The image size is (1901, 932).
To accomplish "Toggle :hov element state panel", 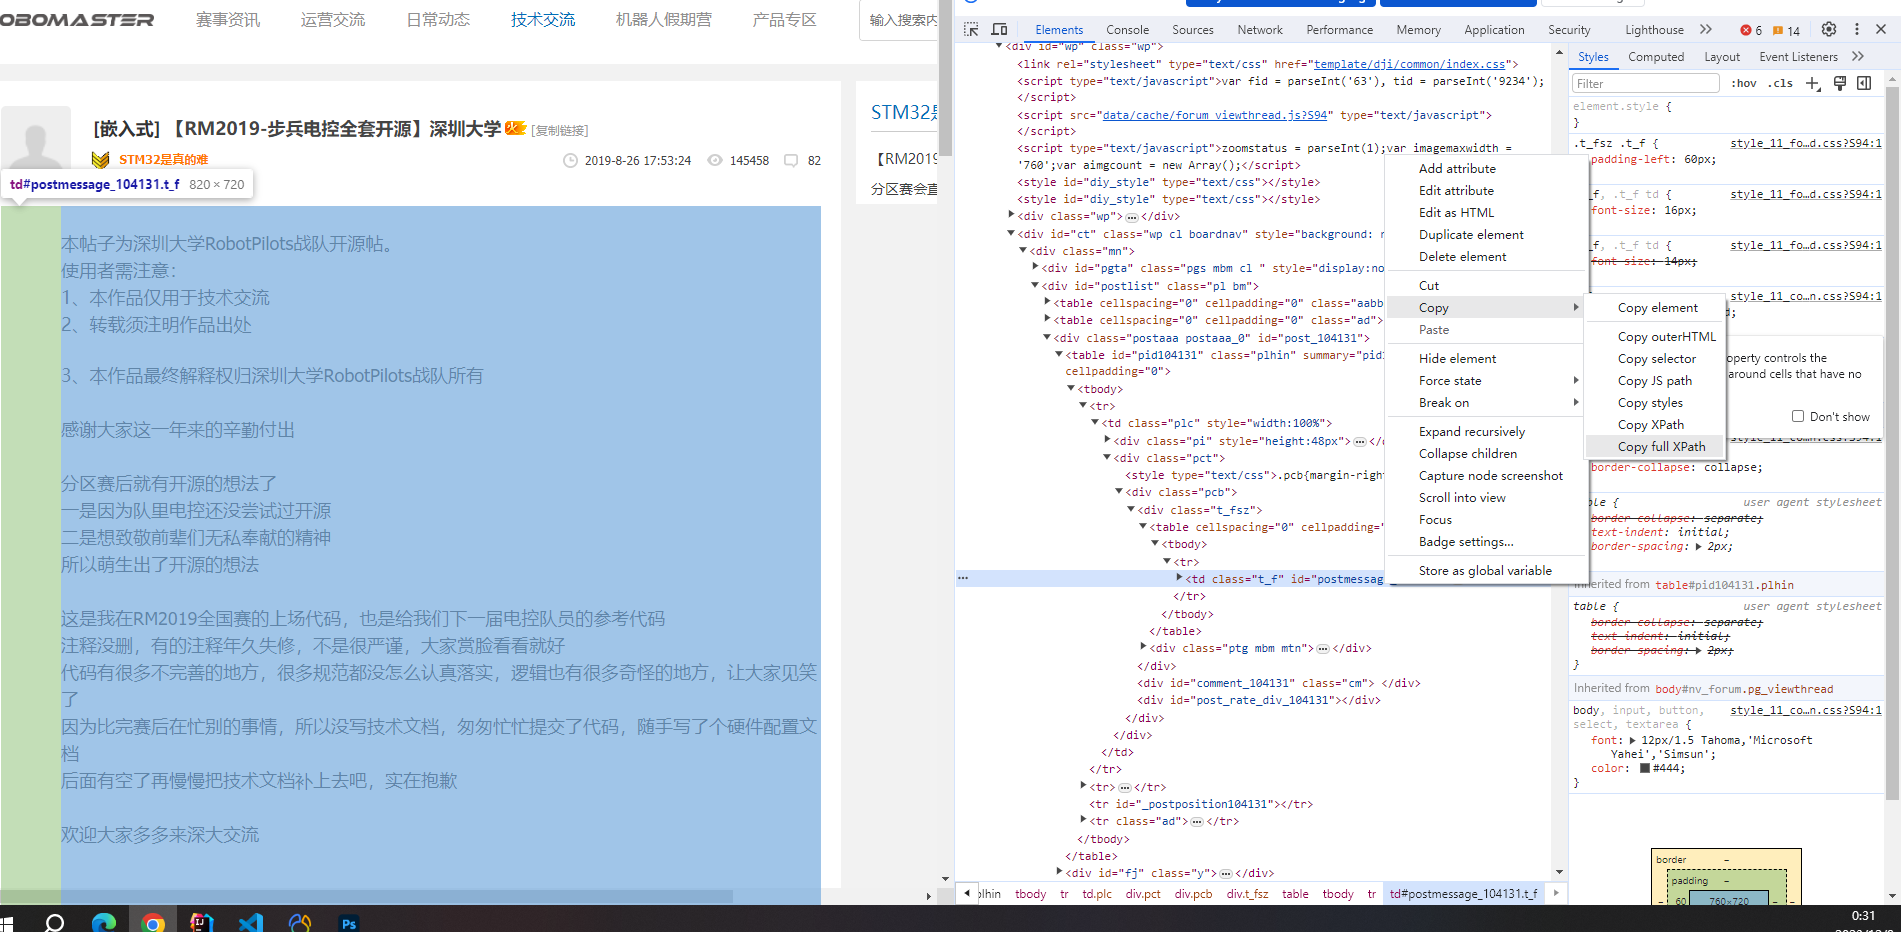I will coord(1744,83).
